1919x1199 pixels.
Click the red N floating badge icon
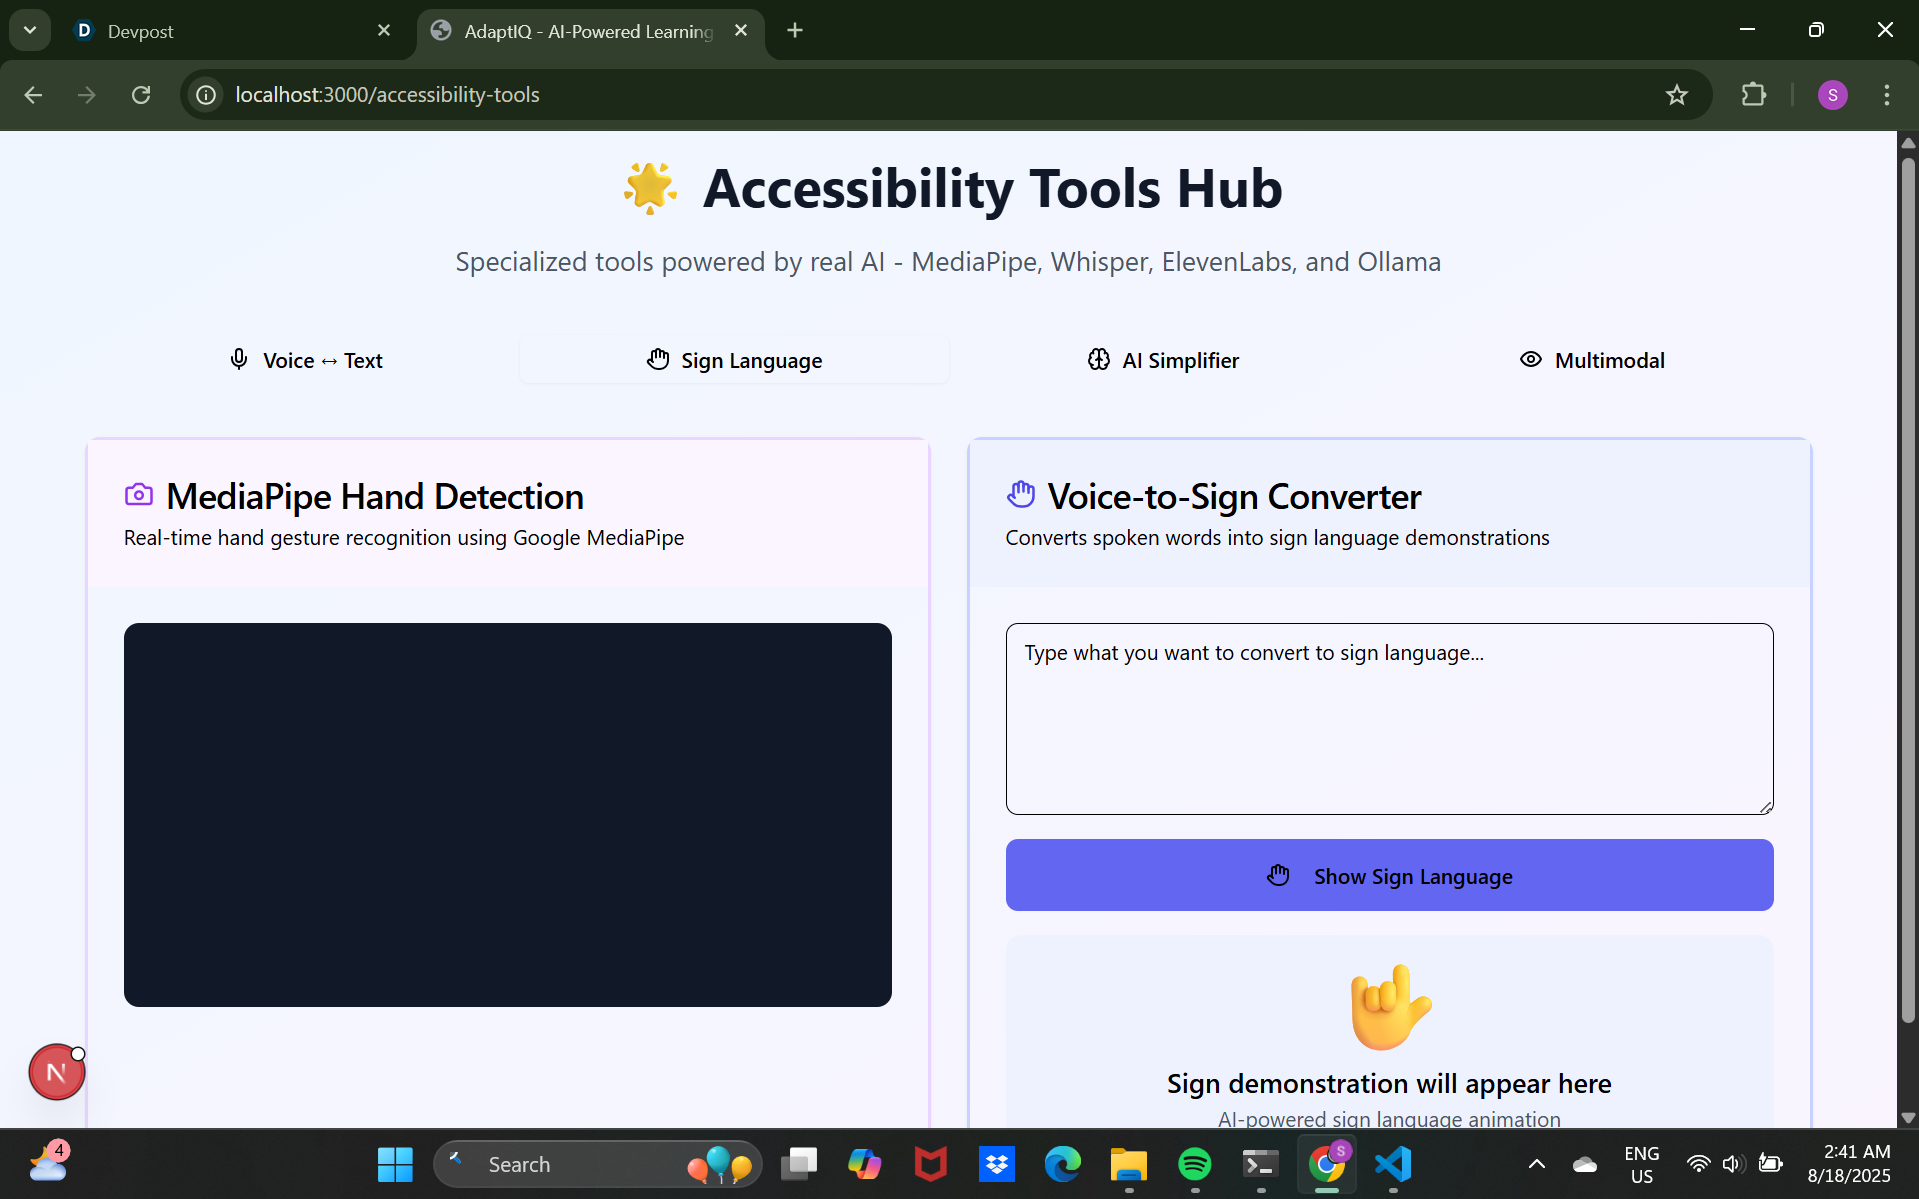(57, 1072)
